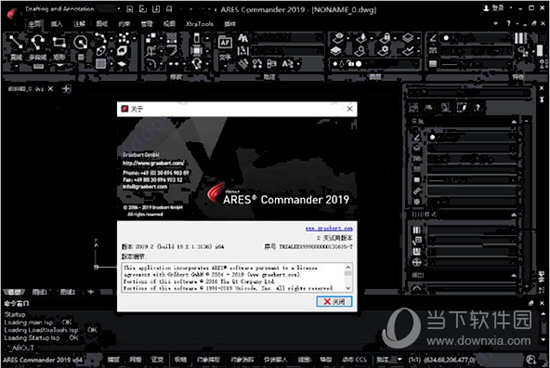Click the question mark icon in Properties palette
Viewport: 550px width, 368px height.
477,107
